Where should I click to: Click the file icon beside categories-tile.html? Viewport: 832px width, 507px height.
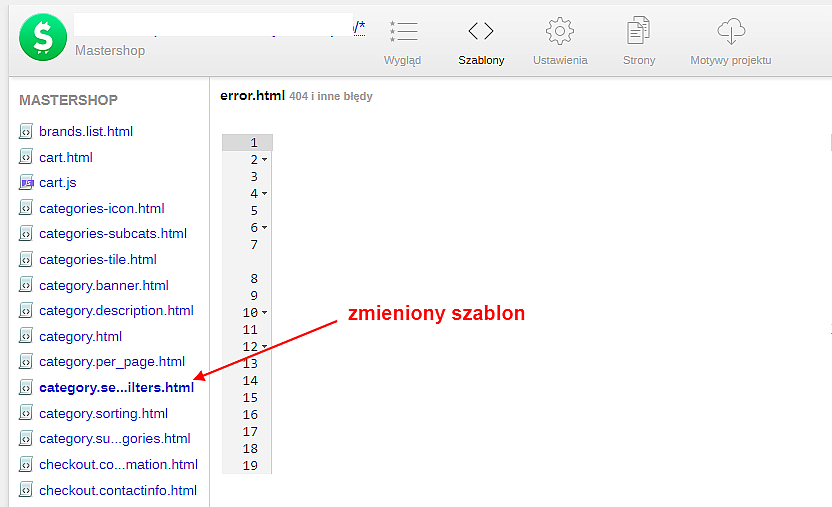point(25,259)
